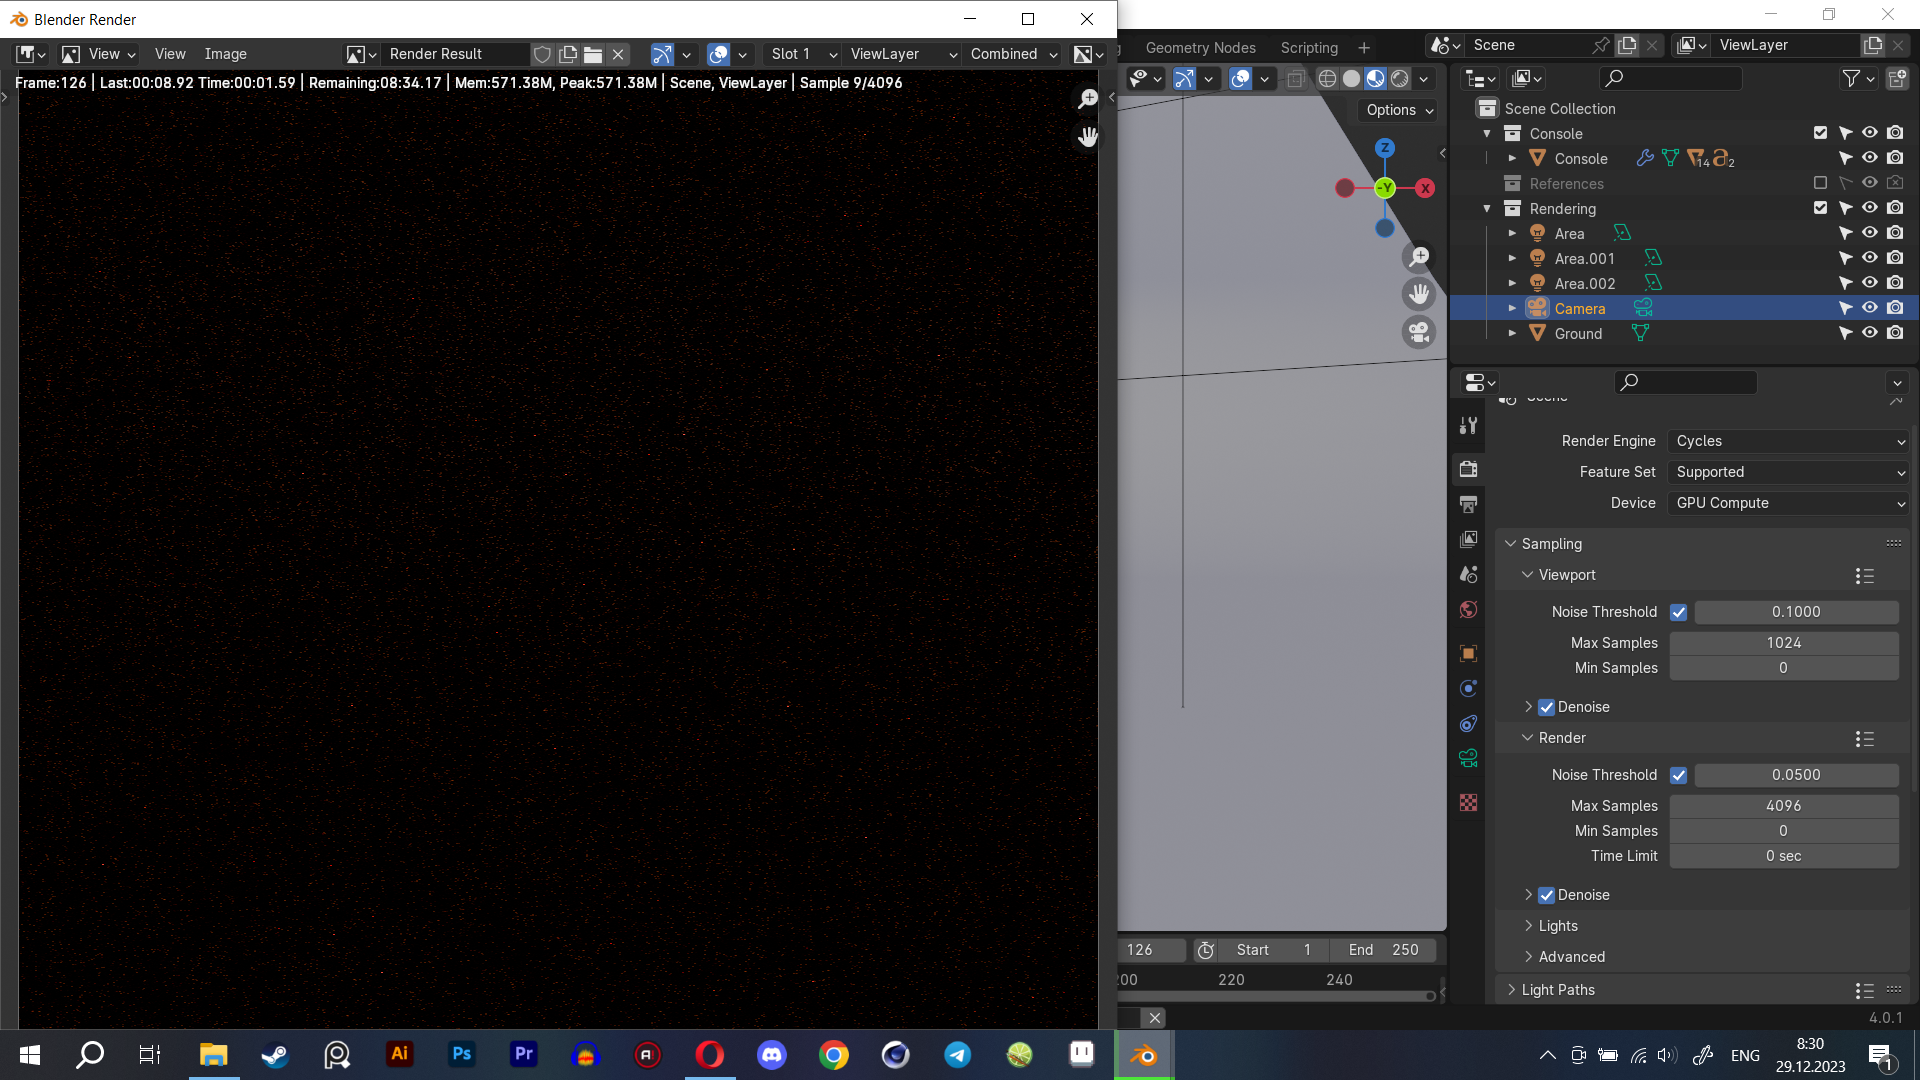Click the Scripting tab
The width and height of the screenshot is (1920, 1080).
1309,47
